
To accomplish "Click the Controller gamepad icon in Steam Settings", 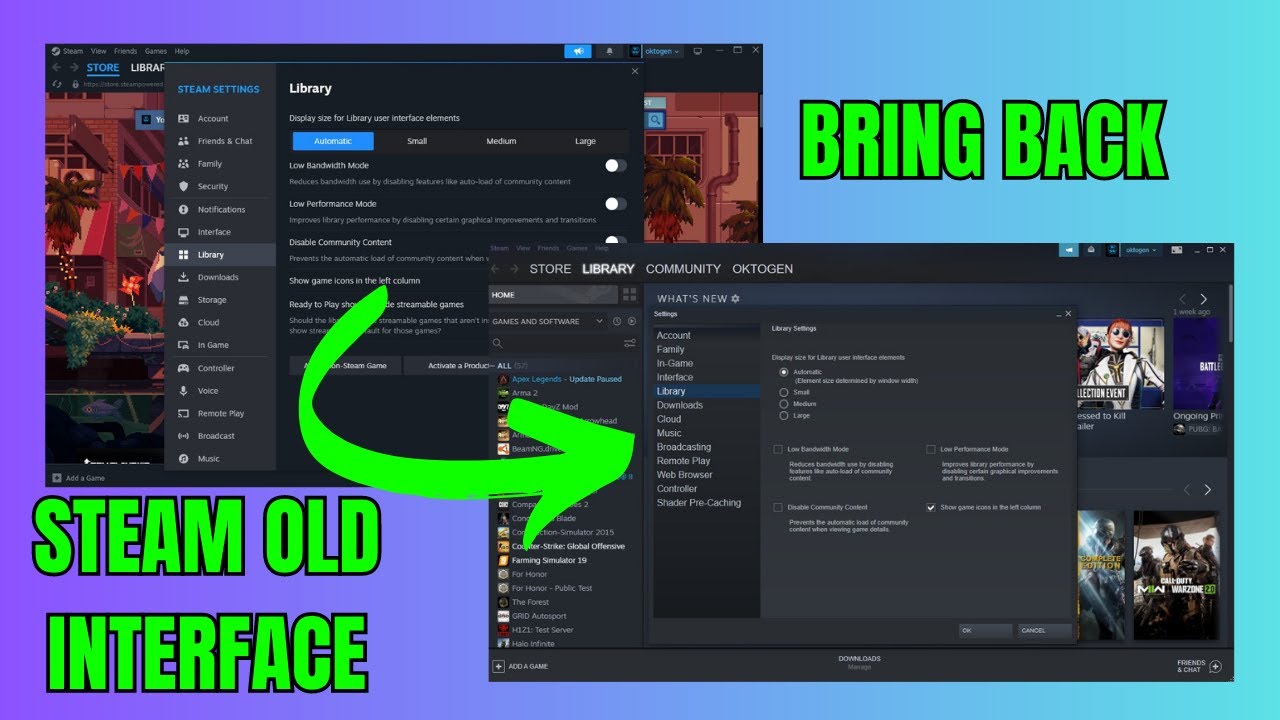I will [184, 368].
